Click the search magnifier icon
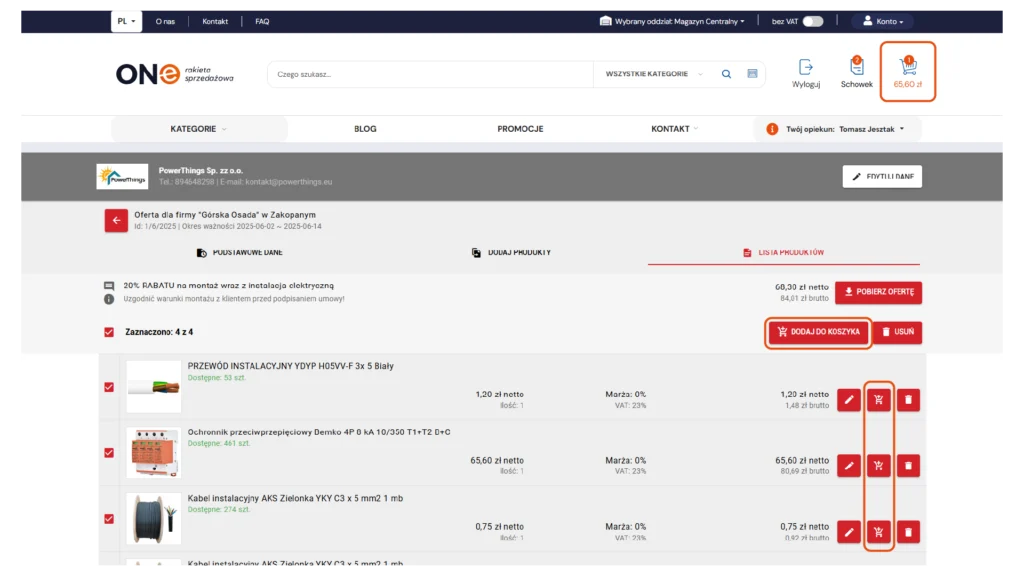 click(727, 74)
